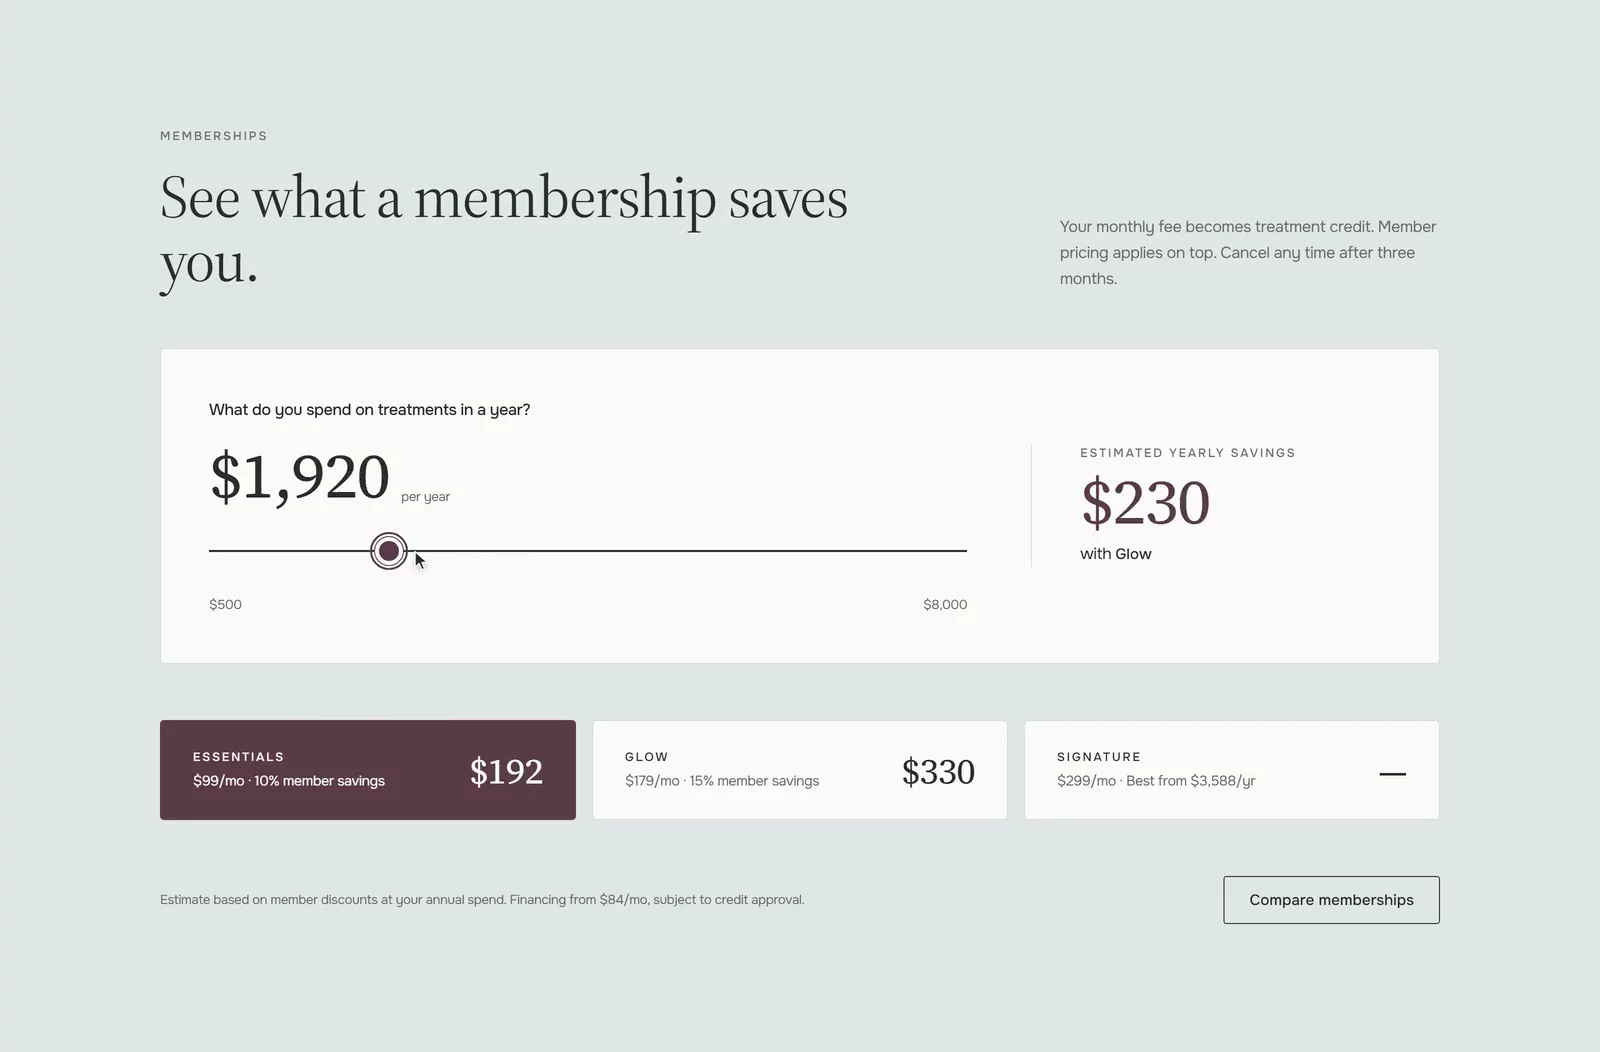Click the $1,920 per year amount

pos(299,477)
